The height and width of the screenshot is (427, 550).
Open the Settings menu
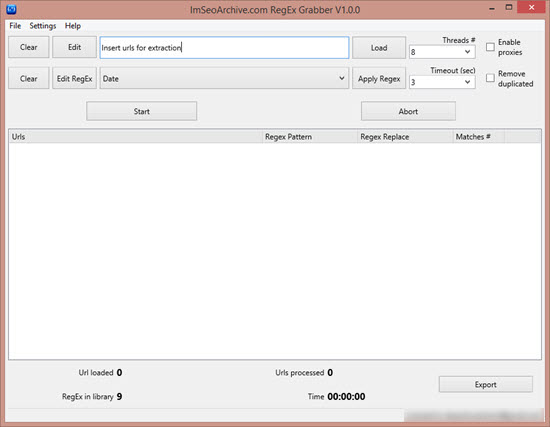click(43, 26)
